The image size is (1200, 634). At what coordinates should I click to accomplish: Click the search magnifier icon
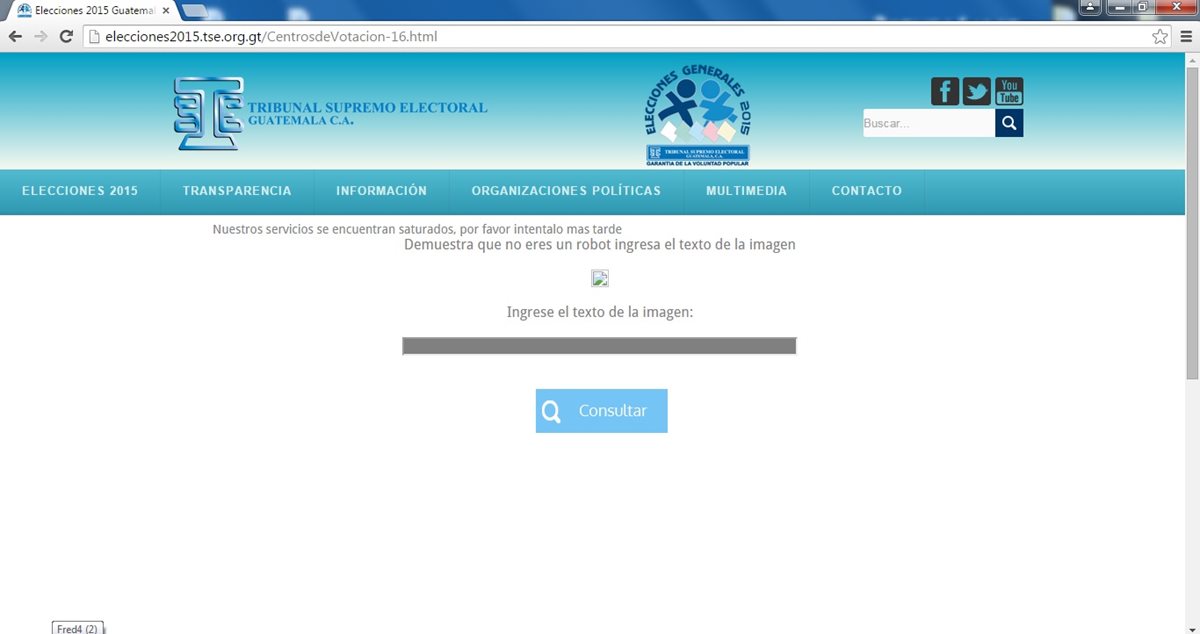(x=1008, y=122)
